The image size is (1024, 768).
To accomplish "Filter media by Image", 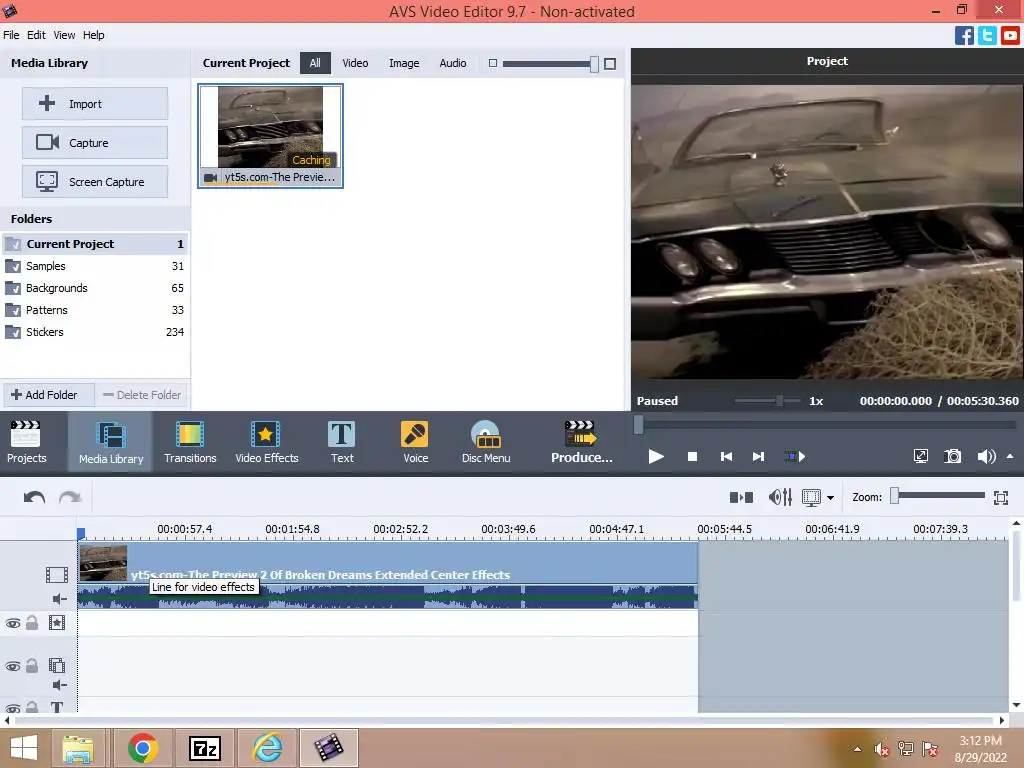I will coord(404,63).
